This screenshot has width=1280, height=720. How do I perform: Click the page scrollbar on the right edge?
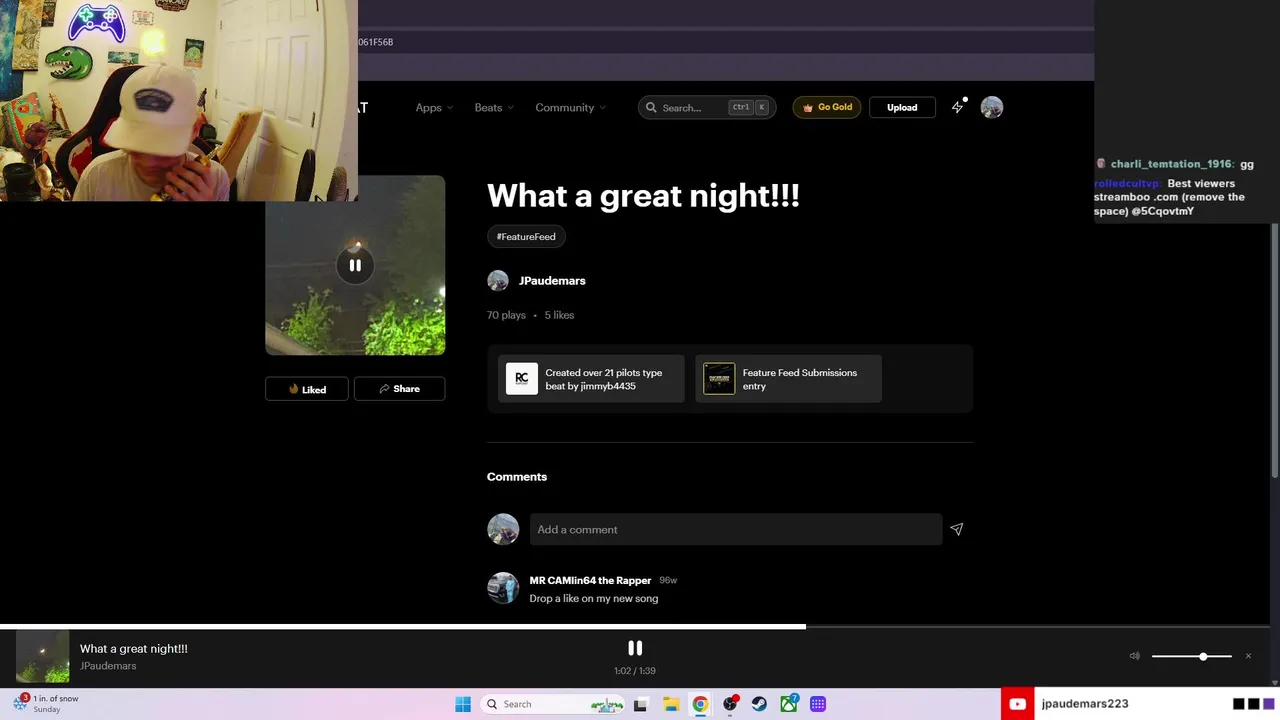point(1275,350)
